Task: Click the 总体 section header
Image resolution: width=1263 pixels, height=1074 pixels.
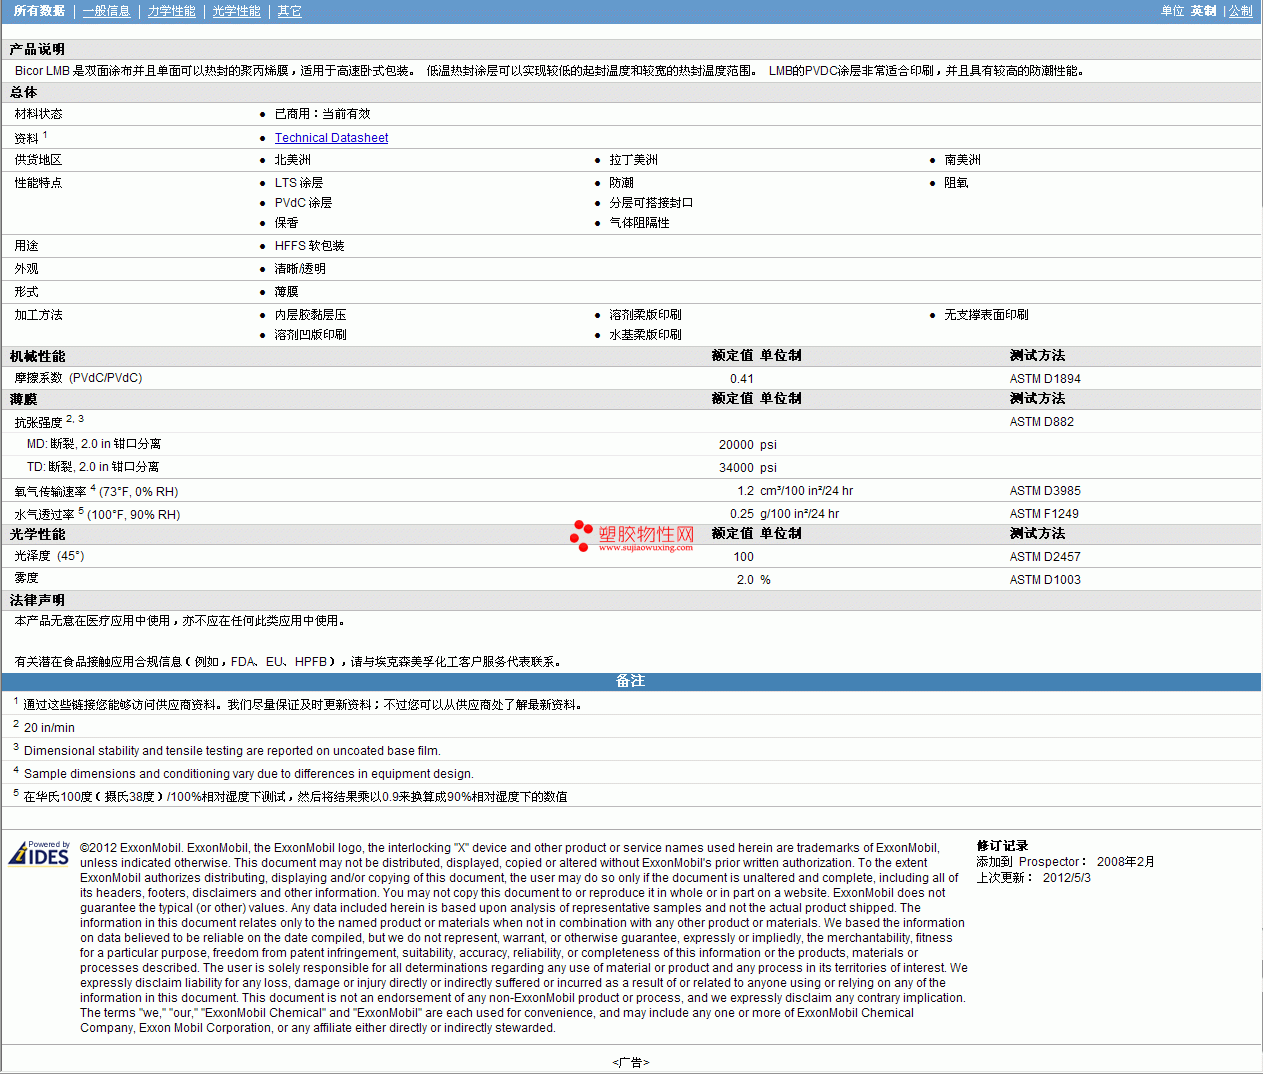Action: (23, 92)
